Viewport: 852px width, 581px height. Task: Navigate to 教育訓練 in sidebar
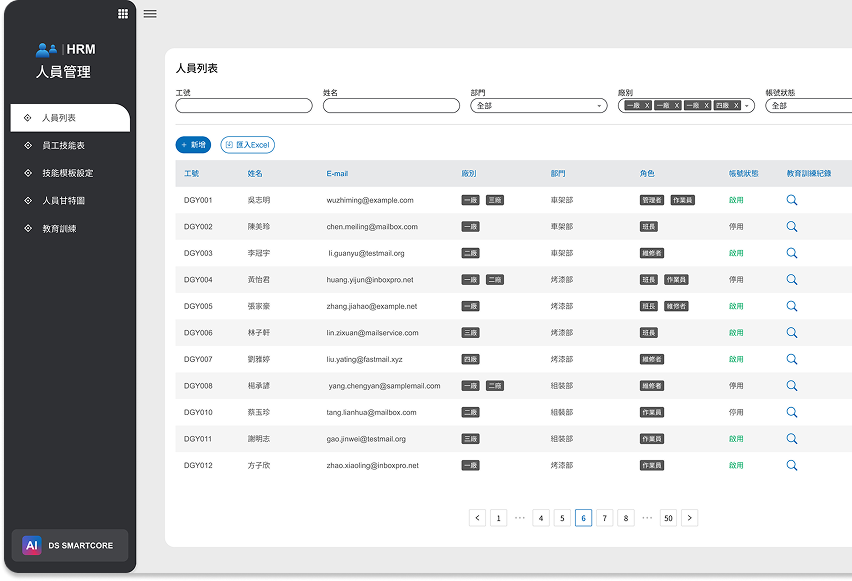tap(59, 229)
